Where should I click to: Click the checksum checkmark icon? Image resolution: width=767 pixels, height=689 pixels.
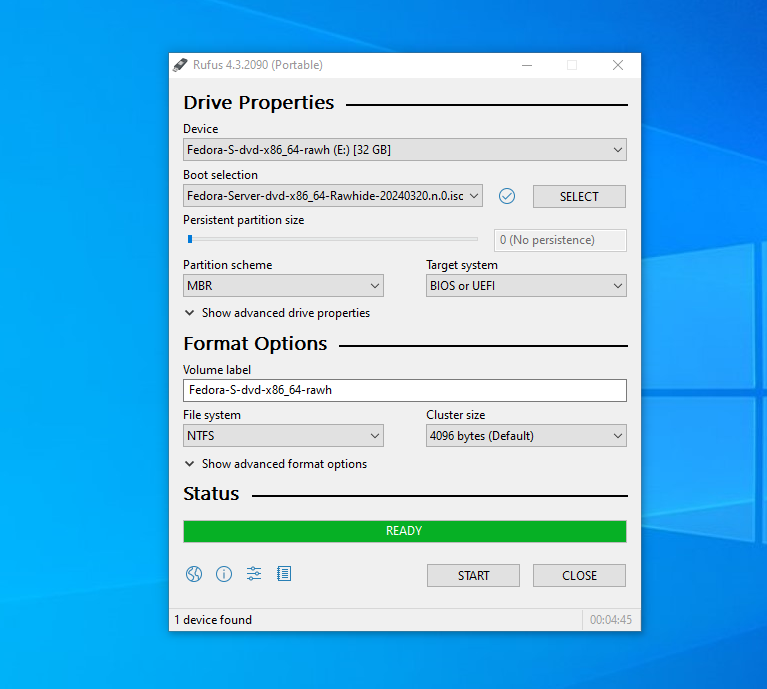coord(507,196)
